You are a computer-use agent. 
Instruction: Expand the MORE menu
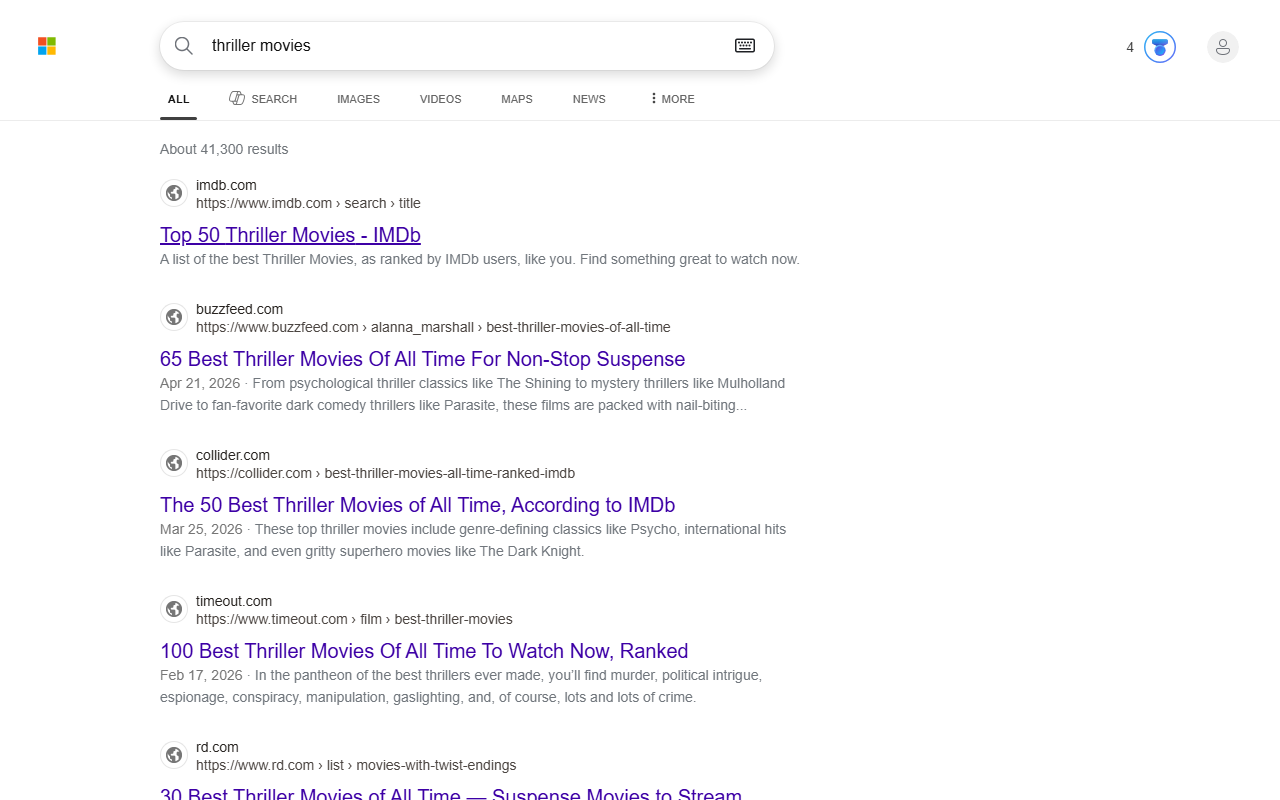click(x=672, y=99)
